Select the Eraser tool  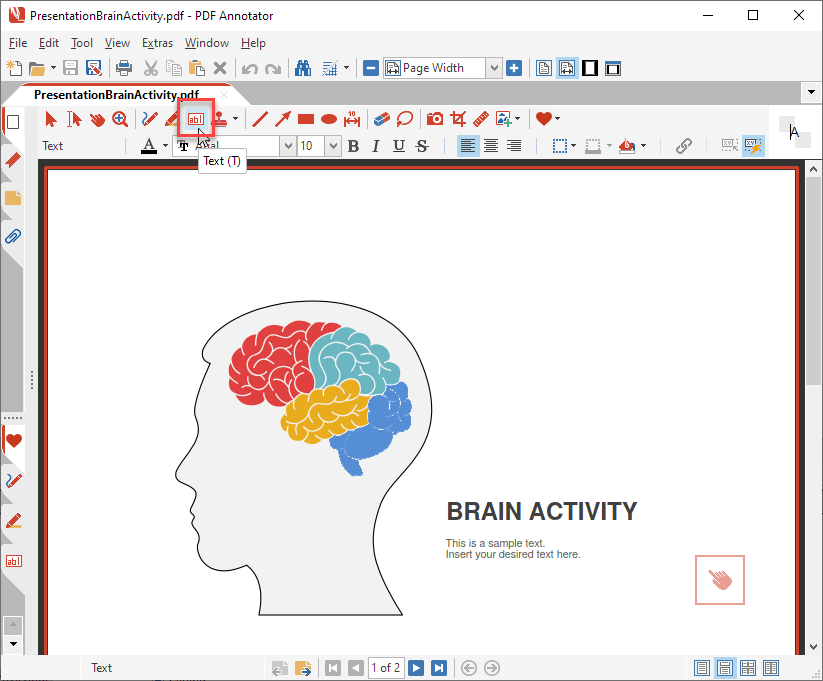(x=381, y=119)
